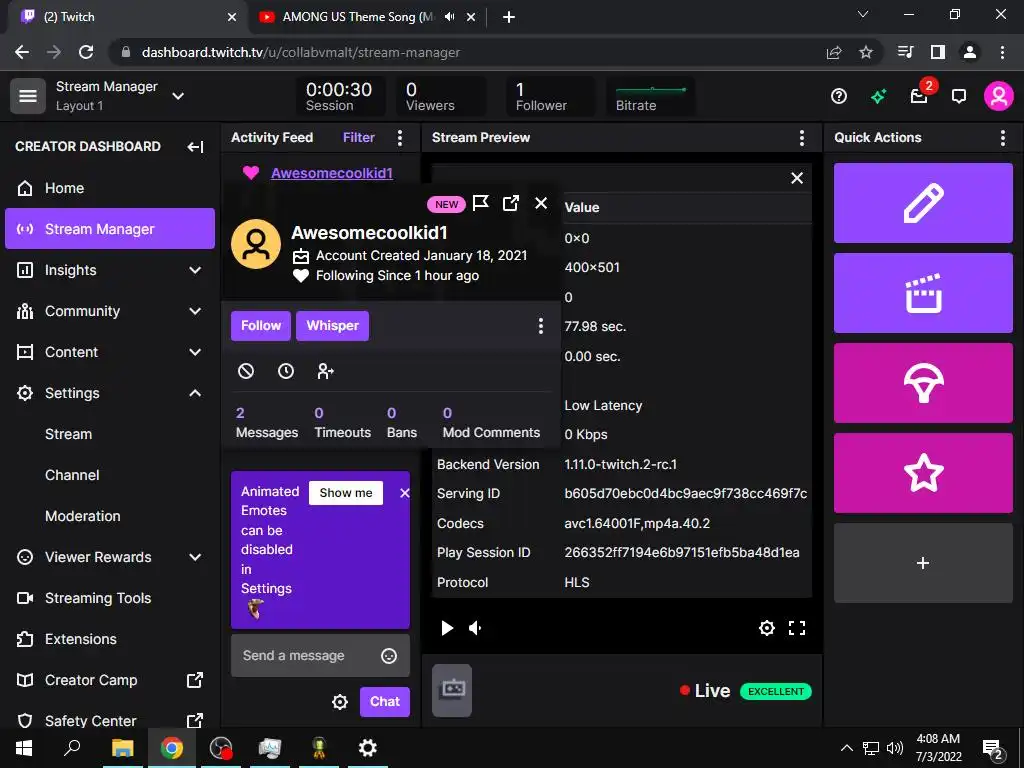Ban the user with the ban icon
The width and height of the screenshot is (1024, 768).
tap(246, 371)
